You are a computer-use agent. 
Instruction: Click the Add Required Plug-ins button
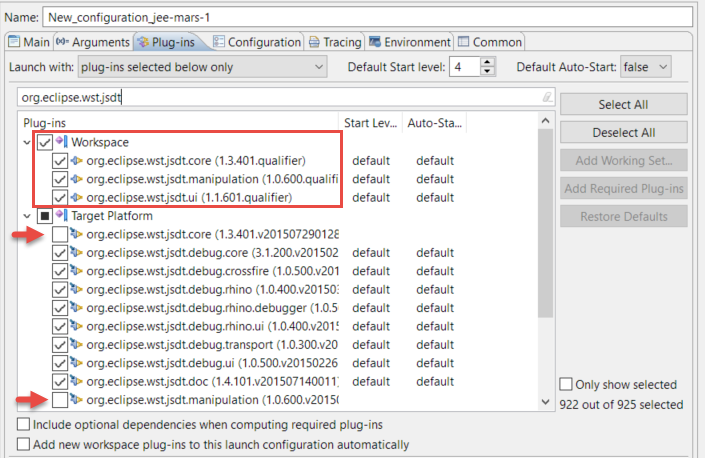[x=624, y=188]
